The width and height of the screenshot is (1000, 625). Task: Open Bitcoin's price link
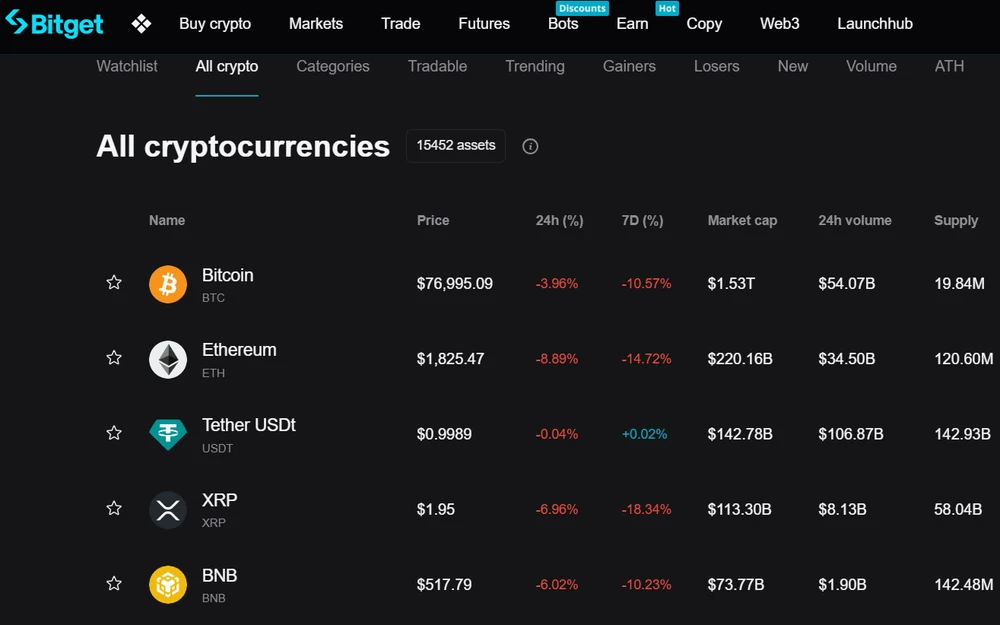(455, 283)
